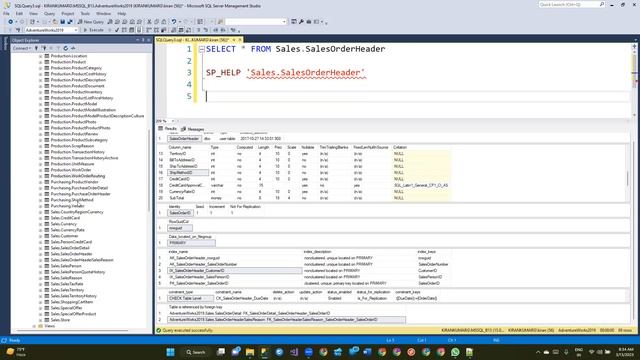
Task: Open the Project menu
Action: coord(68,13)
